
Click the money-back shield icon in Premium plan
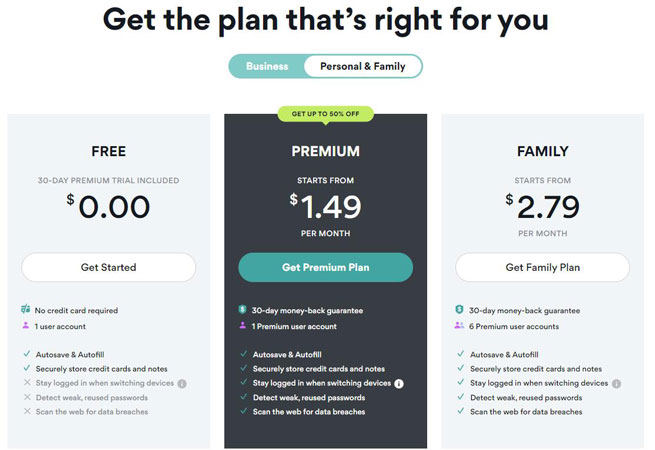coord(243,311)
